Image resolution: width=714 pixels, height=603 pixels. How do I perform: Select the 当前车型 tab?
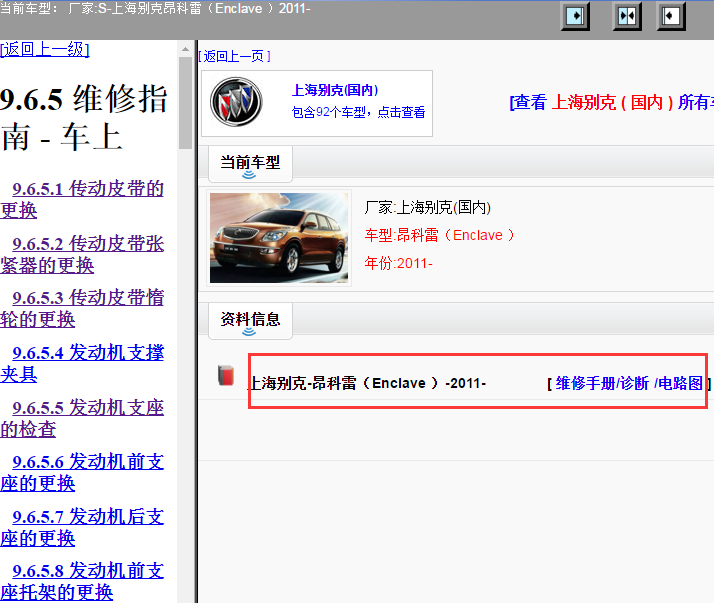250,164
